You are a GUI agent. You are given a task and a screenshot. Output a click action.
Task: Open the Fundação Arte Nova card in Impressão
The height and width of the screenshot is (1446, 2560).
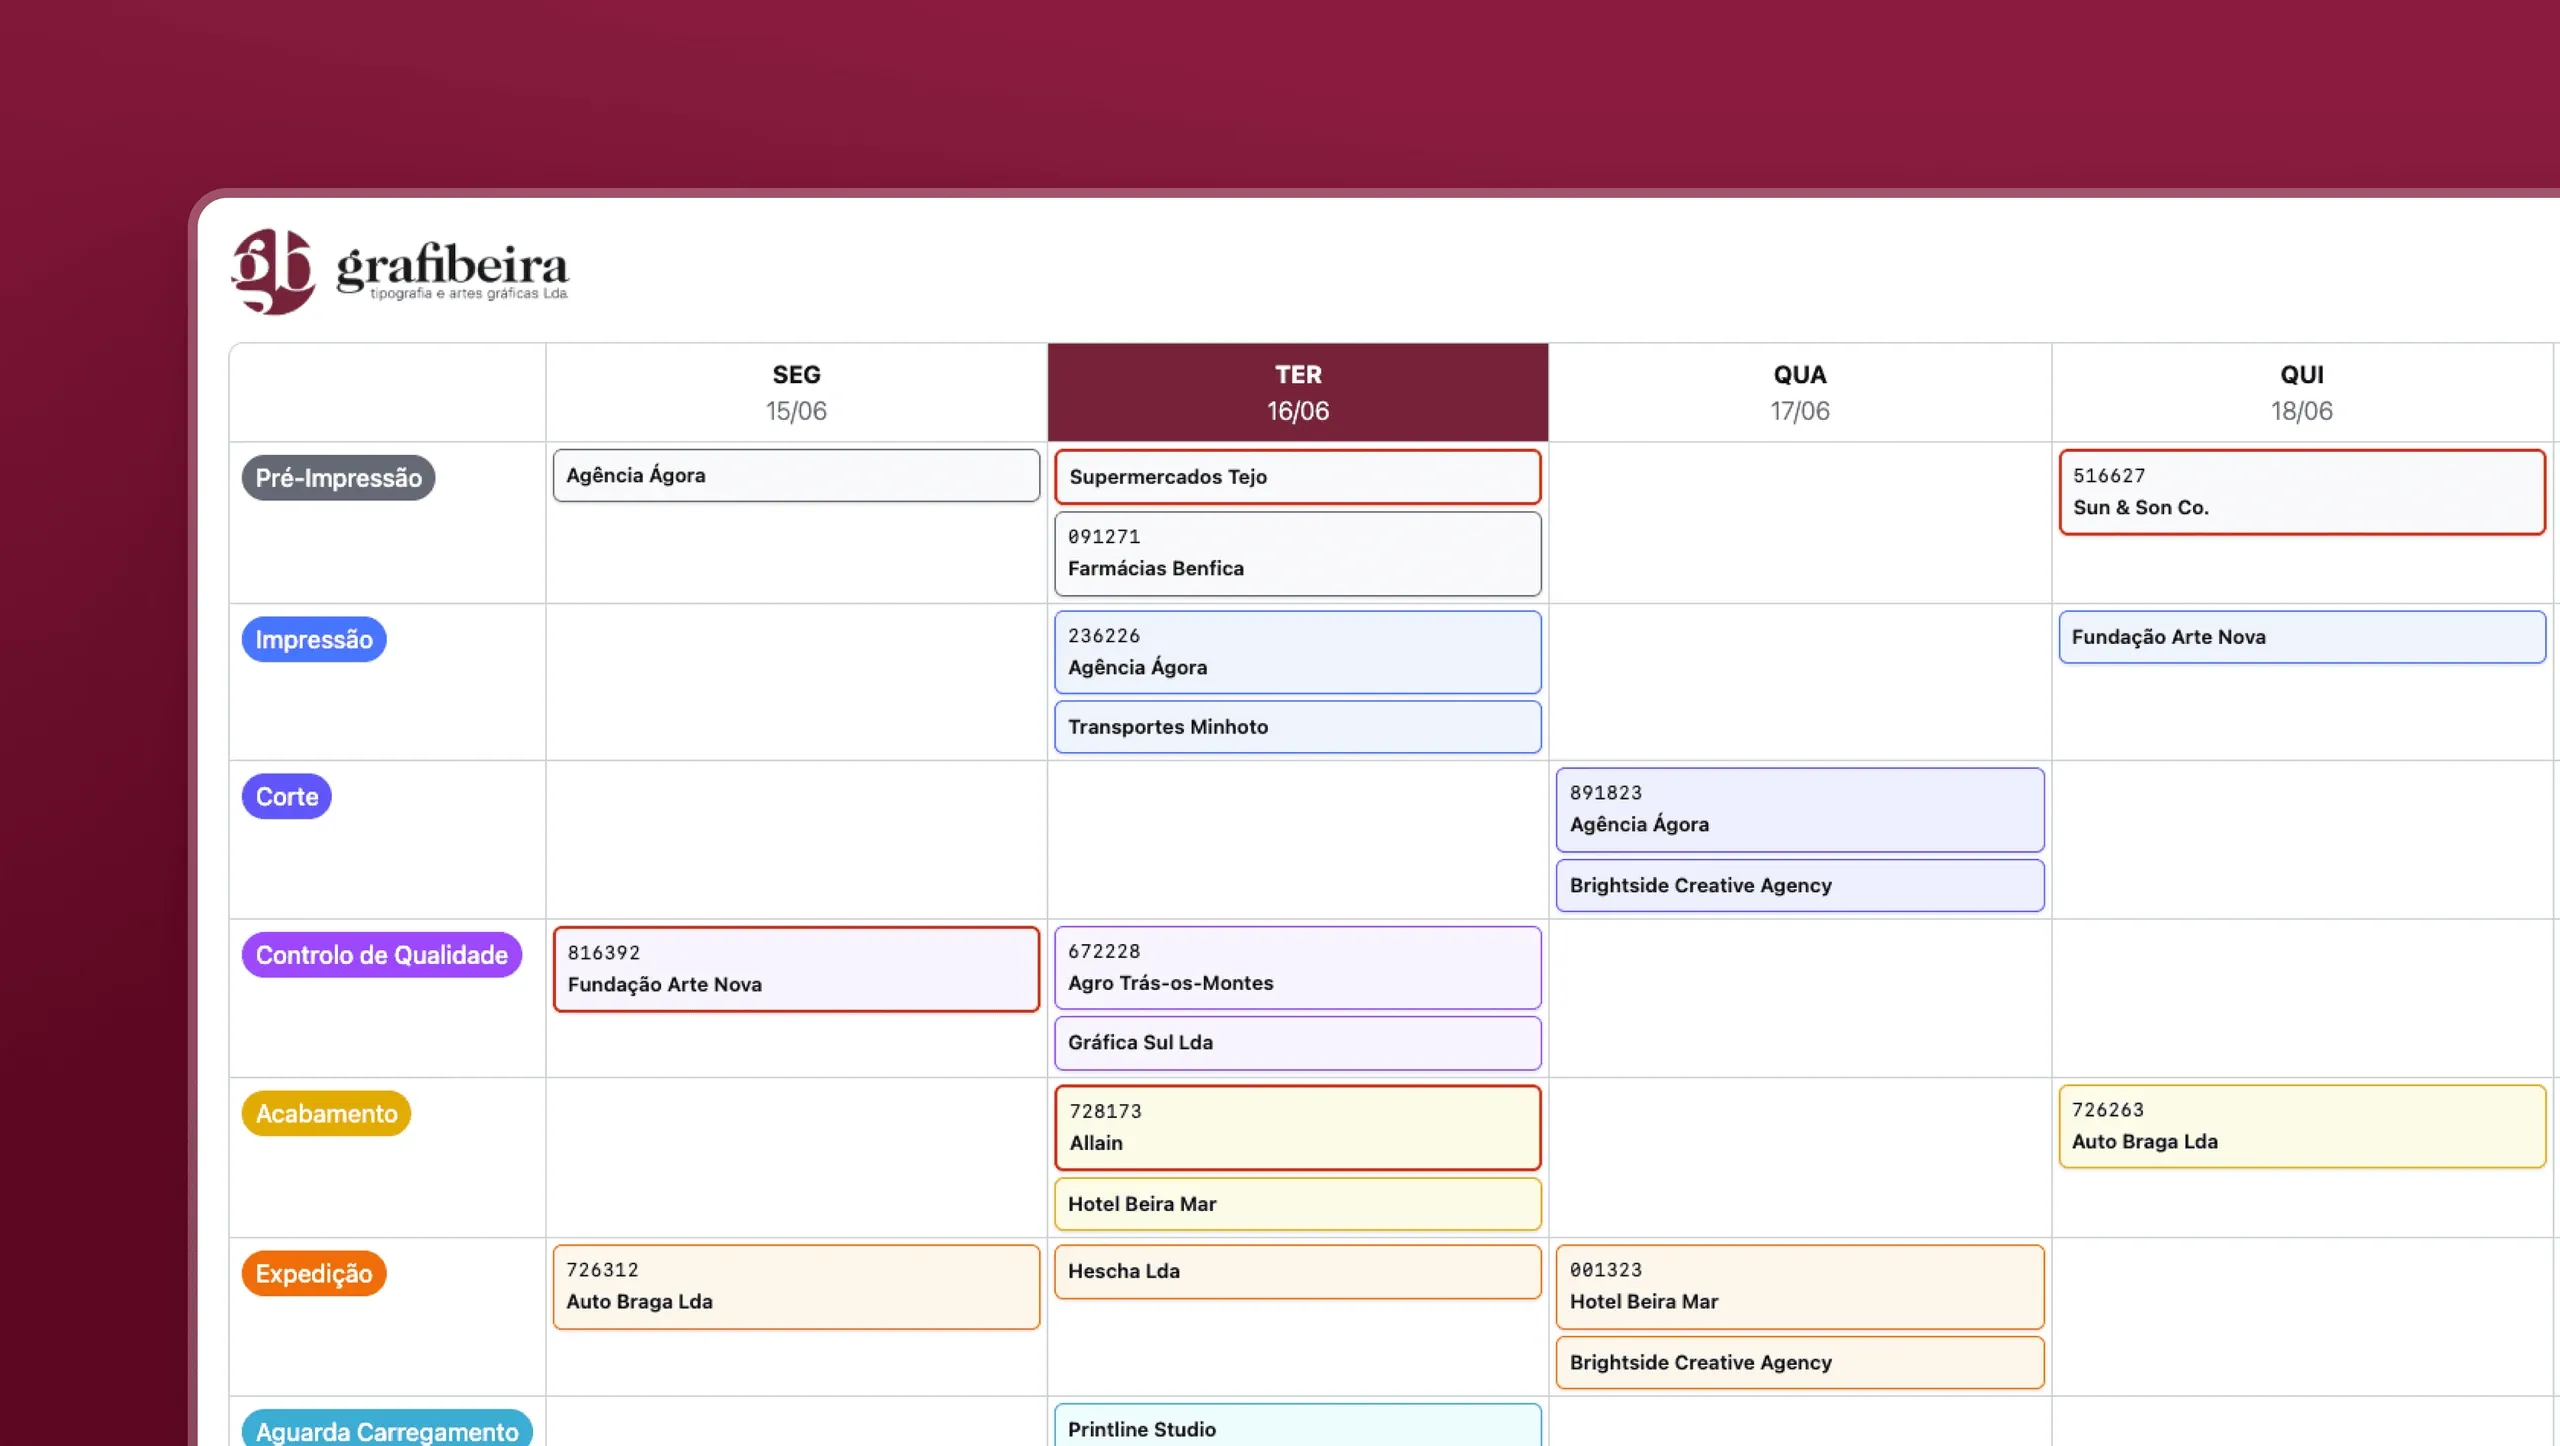pos(2302,637)
